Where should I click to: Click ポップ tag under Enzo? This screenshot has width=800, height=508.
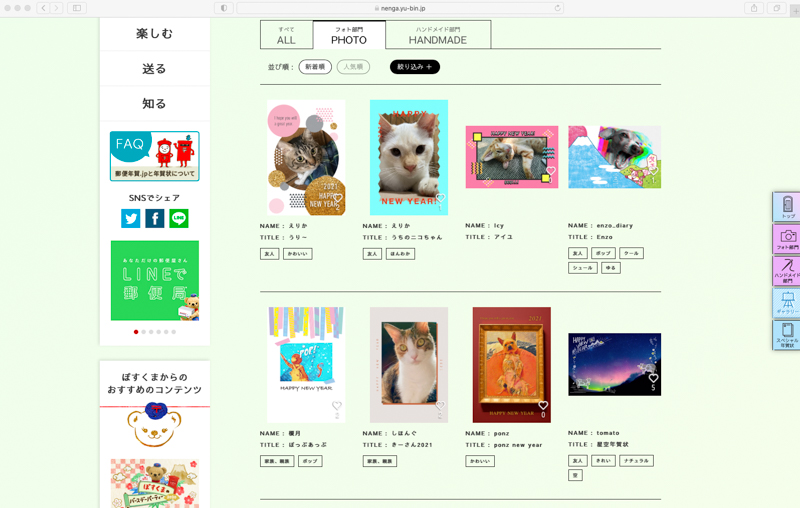[x=603, y=253]
